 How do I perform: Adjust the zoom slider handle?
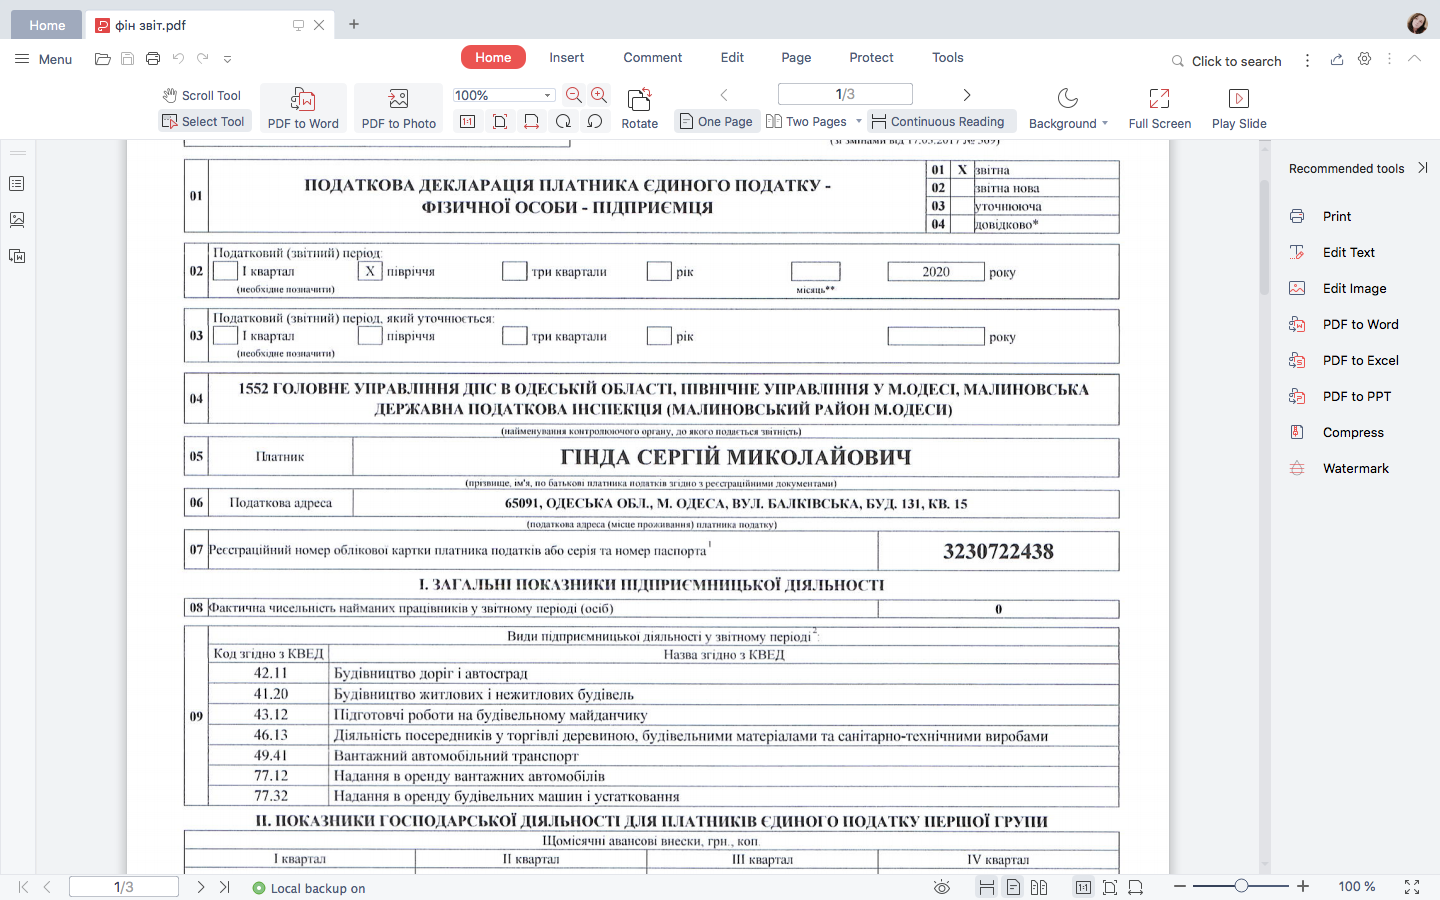tap(1241, 886)
